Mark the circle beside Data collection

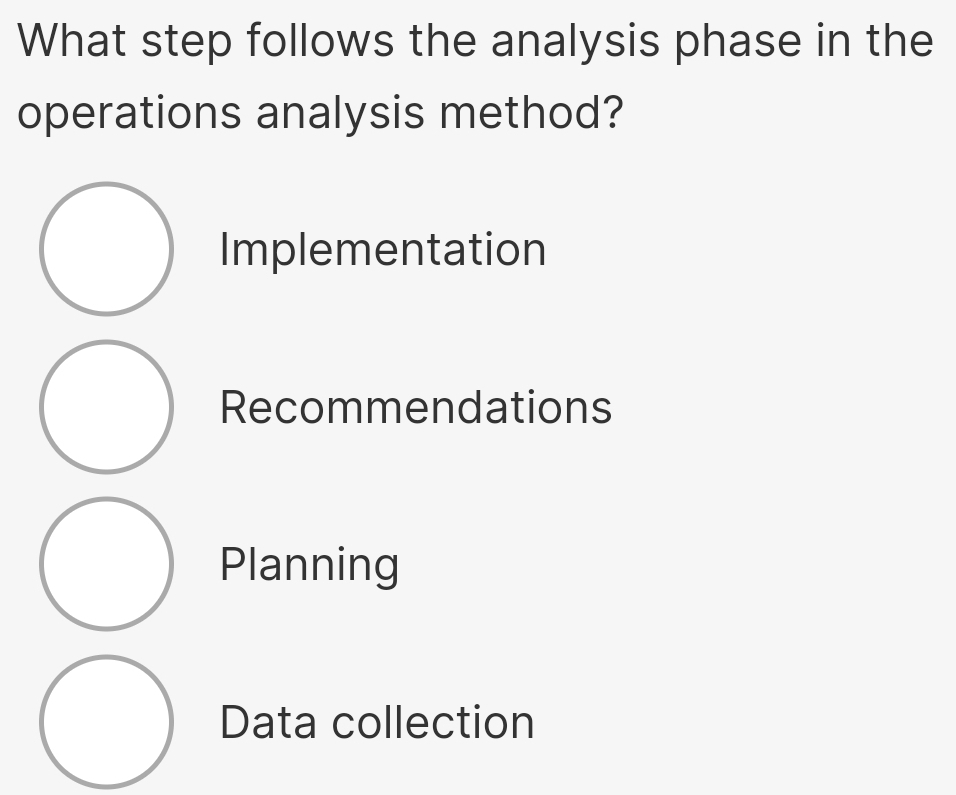click(x=106, y=721)
